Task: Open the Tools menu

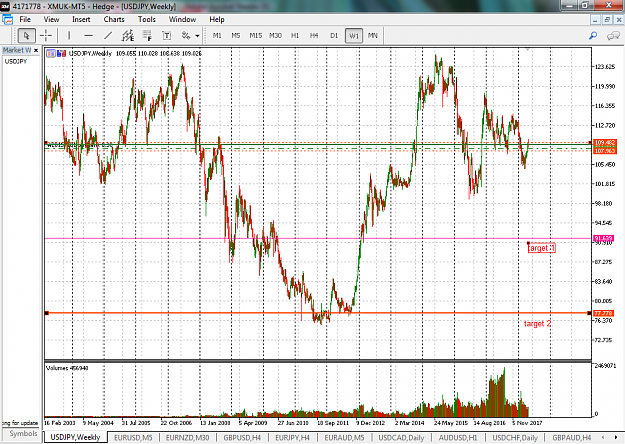Action: [147, 19]
